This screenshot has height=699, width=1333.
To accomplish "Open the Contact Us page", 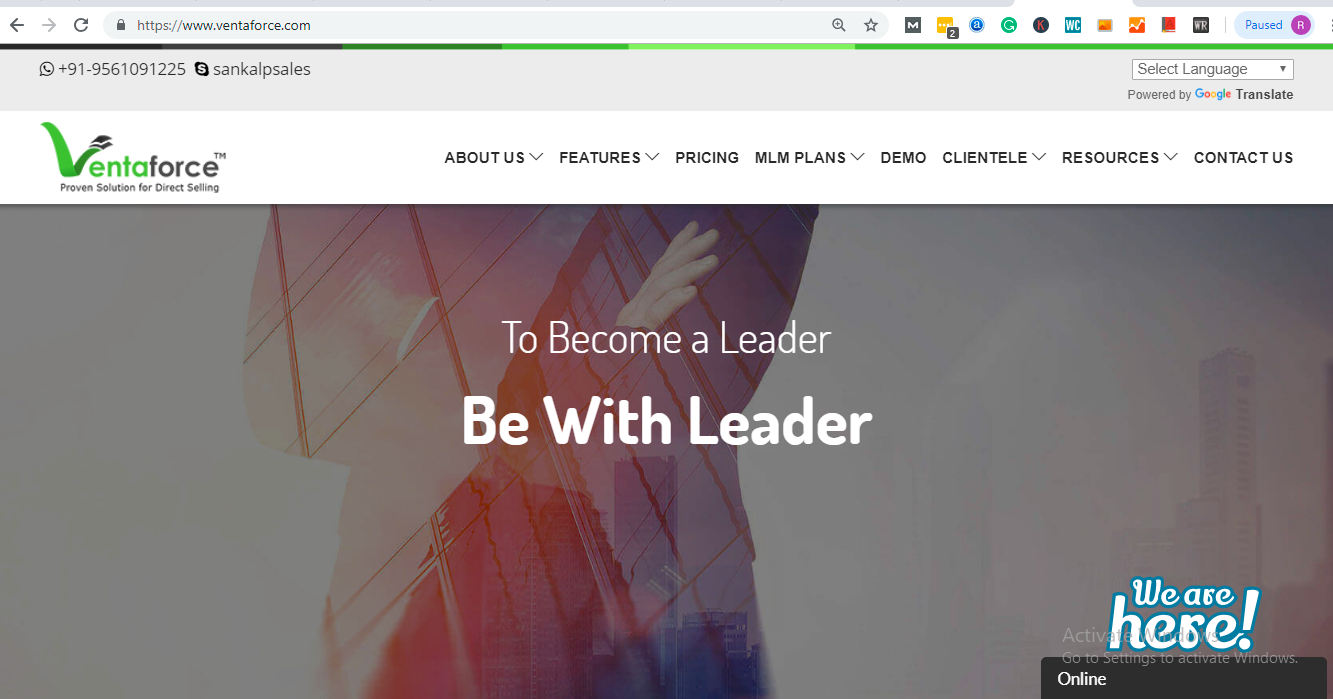I will click(x=1243, y=157).
